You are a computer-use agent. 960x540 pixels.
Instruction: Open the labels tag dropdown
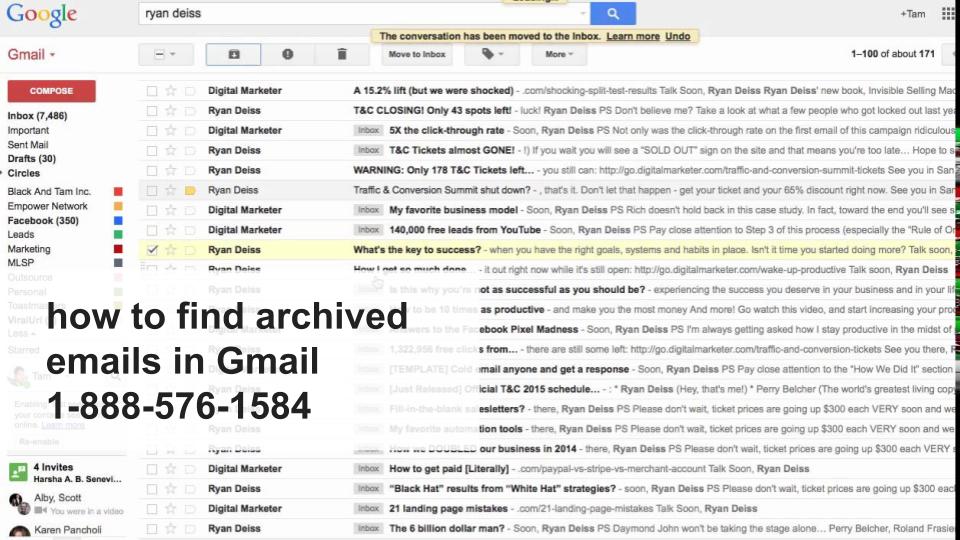492,54
